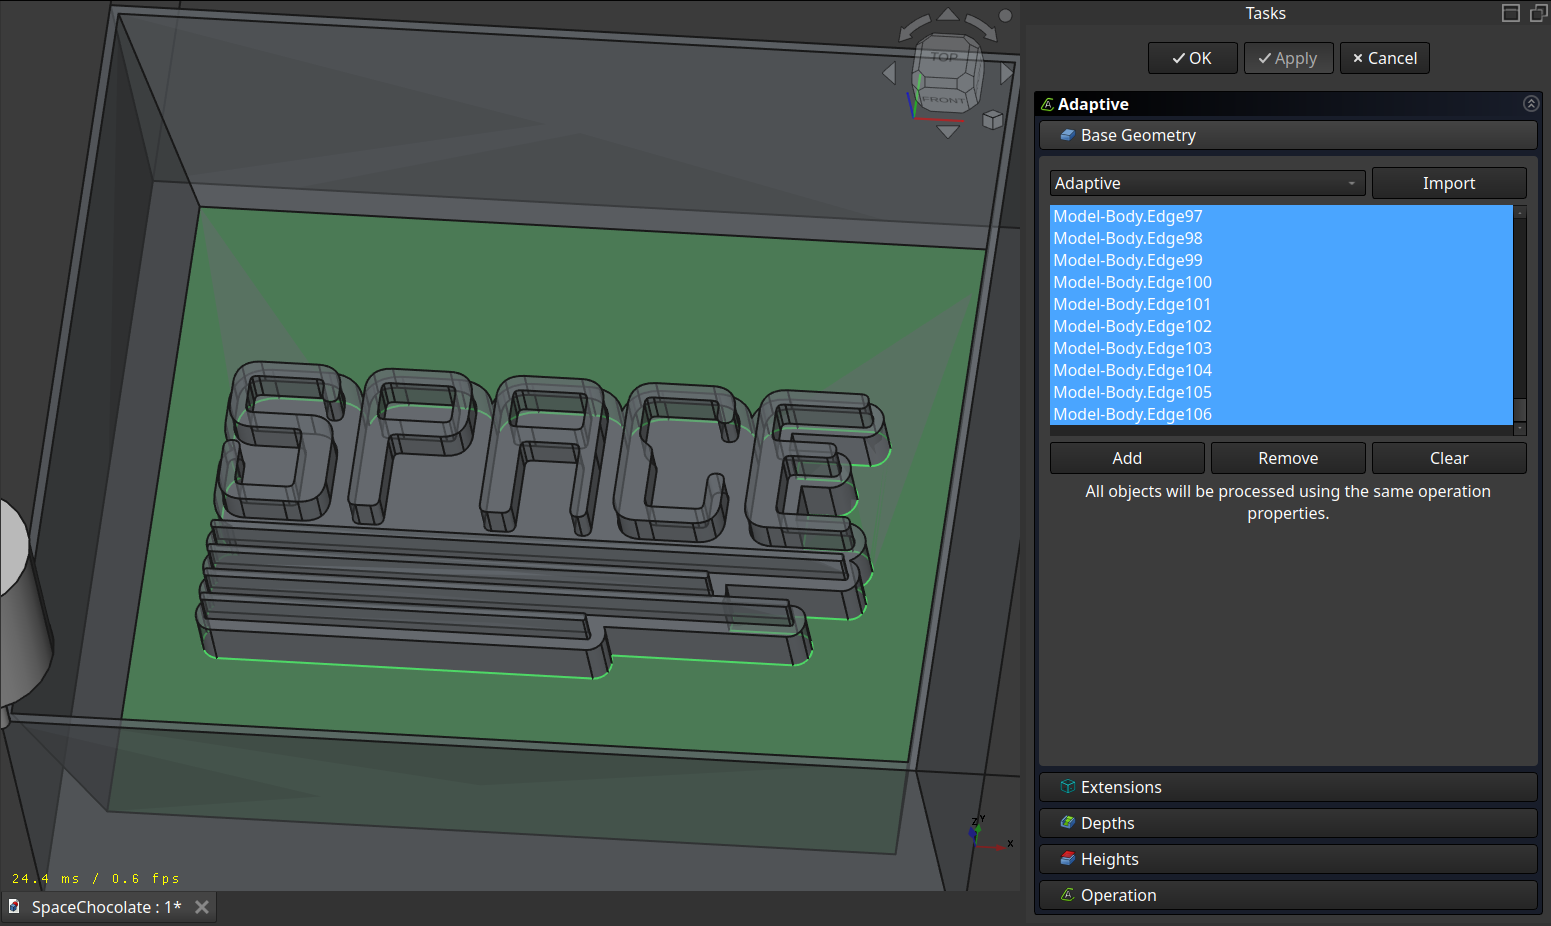Click Add to add selected geometry
This screenshot has height=926, width=1551.
[1127, 458]
